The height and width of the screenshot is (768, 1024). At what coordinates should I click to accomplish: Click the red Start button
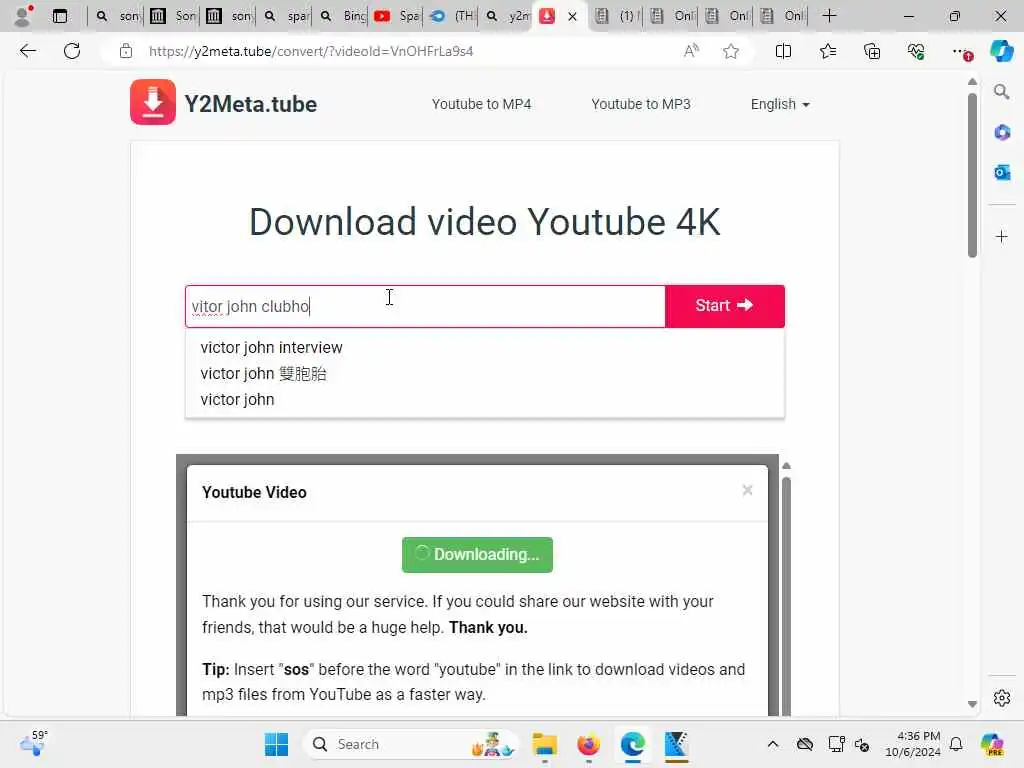coord(725,306)
